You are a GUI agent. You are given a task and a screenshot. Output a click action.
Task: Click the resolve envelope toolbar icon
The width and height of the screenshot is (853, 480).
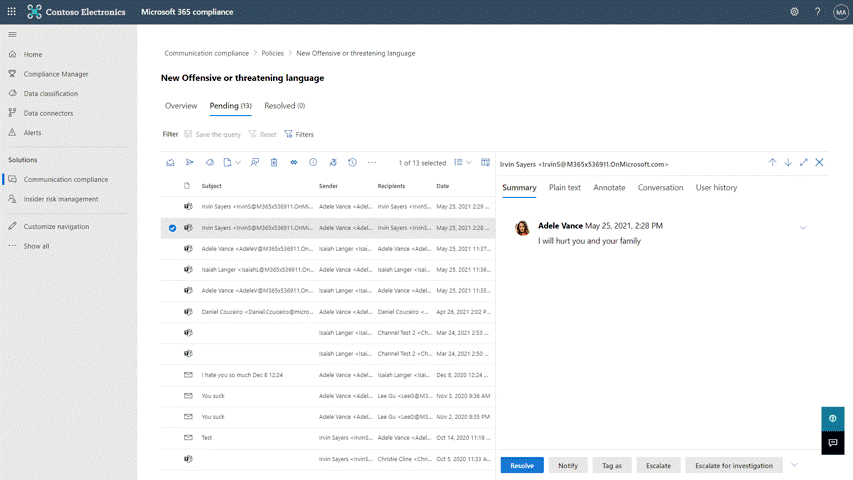pyautogui.click(x=170, y=162)
